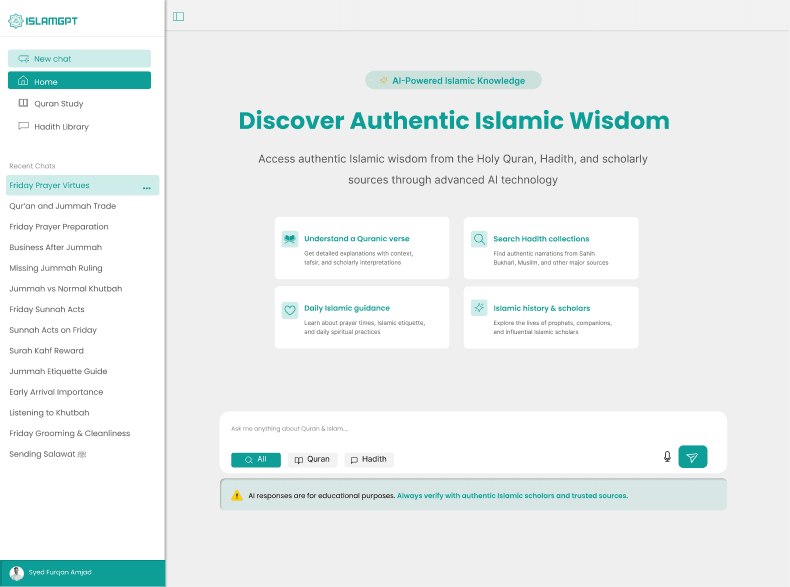Open Friday Sunnah Acts chat
Screen dimensions: 790x587
[x=47, y=309]
